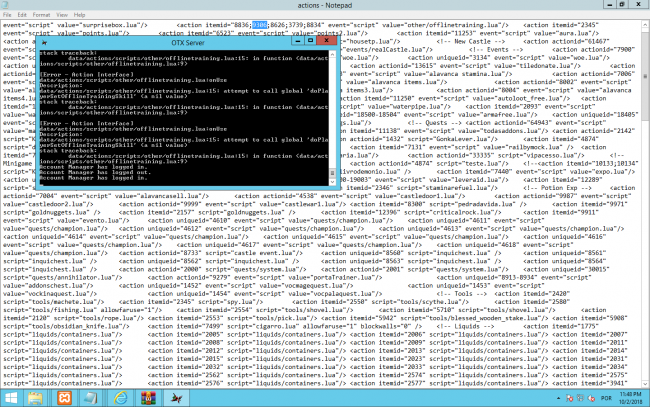Open the Format menu in Notepad
Viewport: 650px width, 407px height.
(x=41, y=15)
